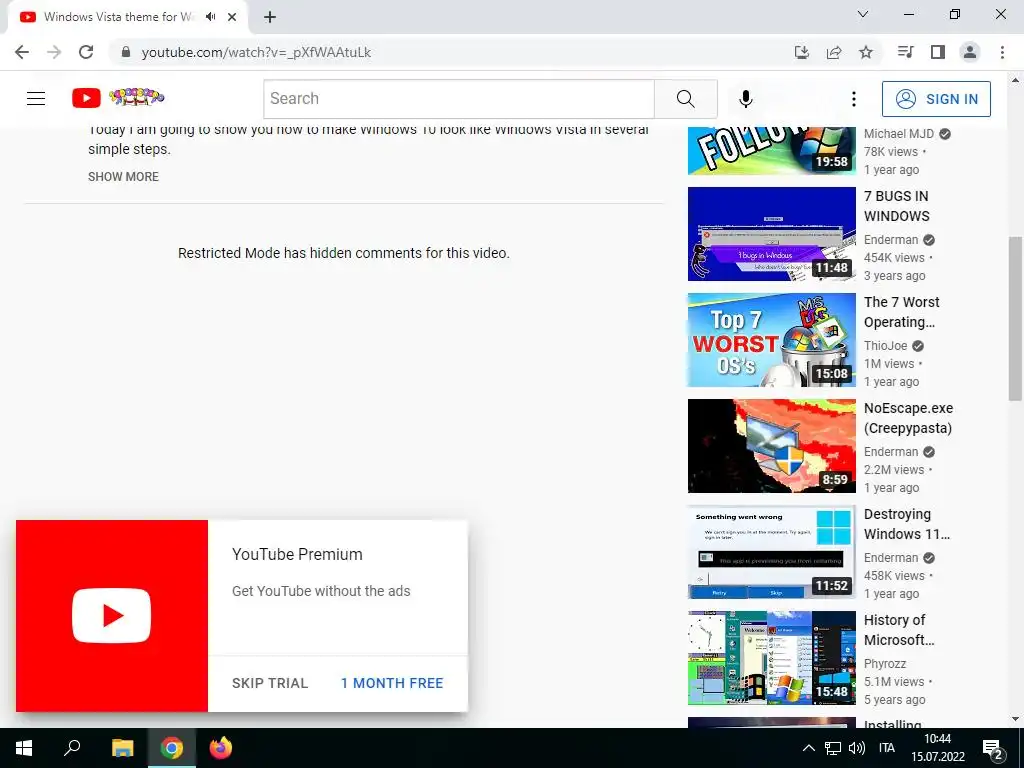Open YouTube settings three-dot menu

[x=854, y=99]
